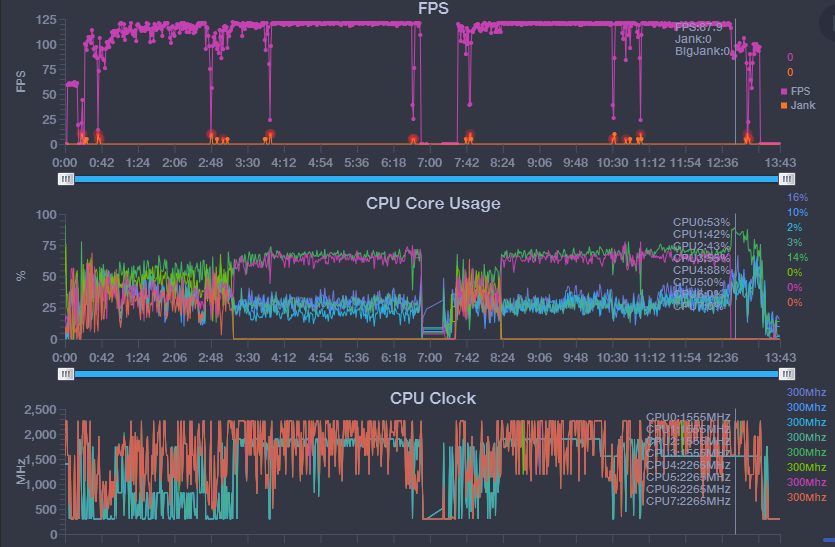Click the left range handle under FPS chart
This screenshot has width=835, height=547.
coord(66,179)
